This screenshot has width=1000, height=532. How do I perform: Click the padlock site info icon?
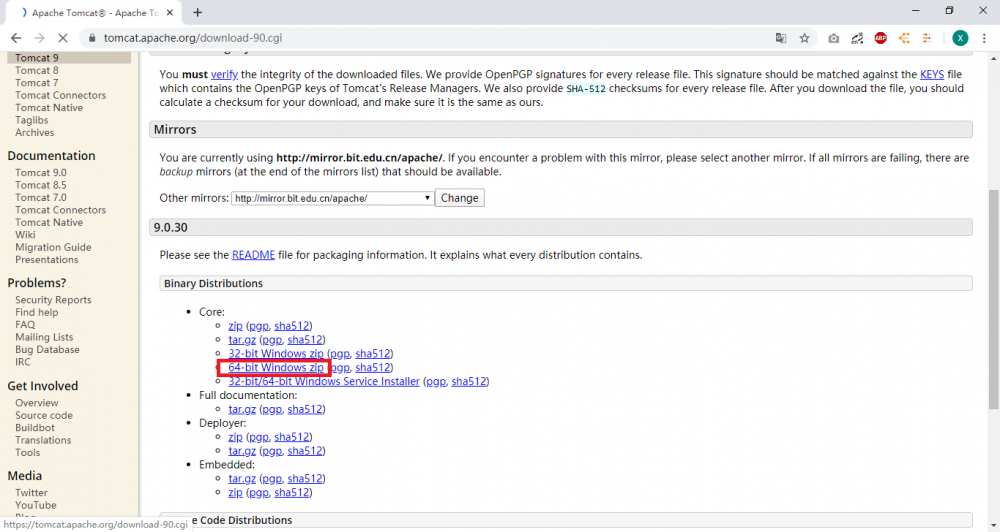coord(92,38)
